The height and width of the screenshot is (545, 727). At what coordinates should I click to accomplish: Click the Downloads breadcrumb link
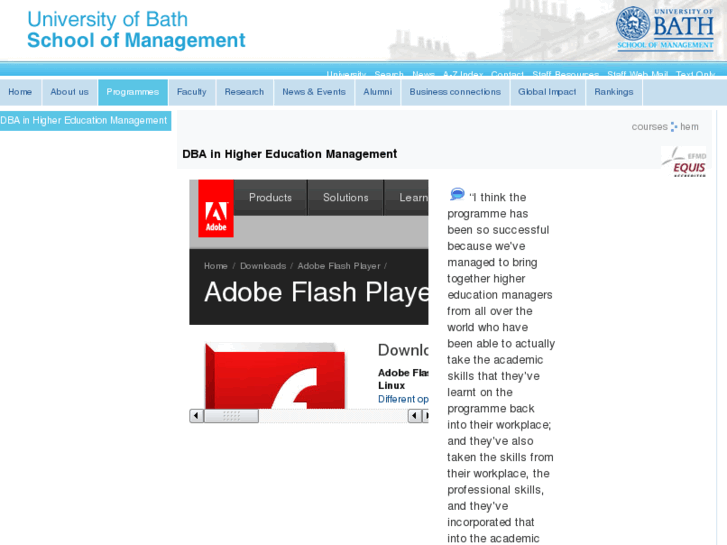(x=263, y=266)
